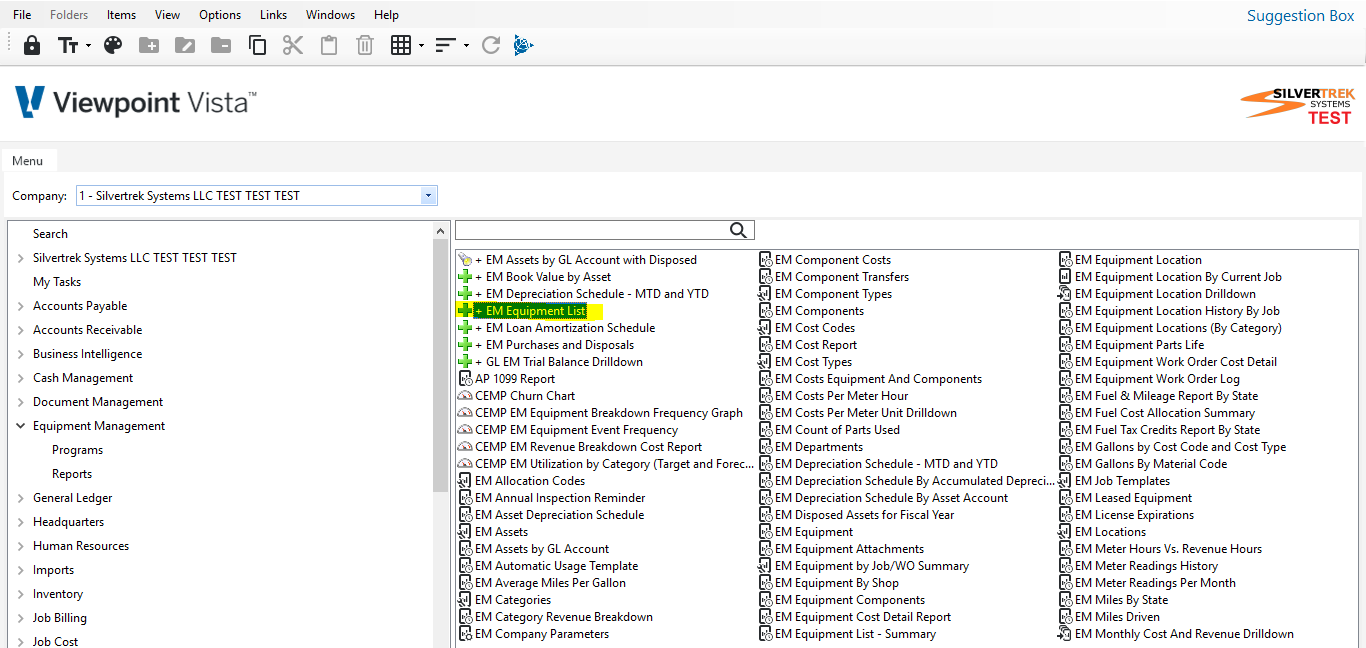Viewport: 1366px width, 648px height.
Task: Click the icon beside EM Assets by GL Account with Disposed
Action: click(x=464, y=260)
